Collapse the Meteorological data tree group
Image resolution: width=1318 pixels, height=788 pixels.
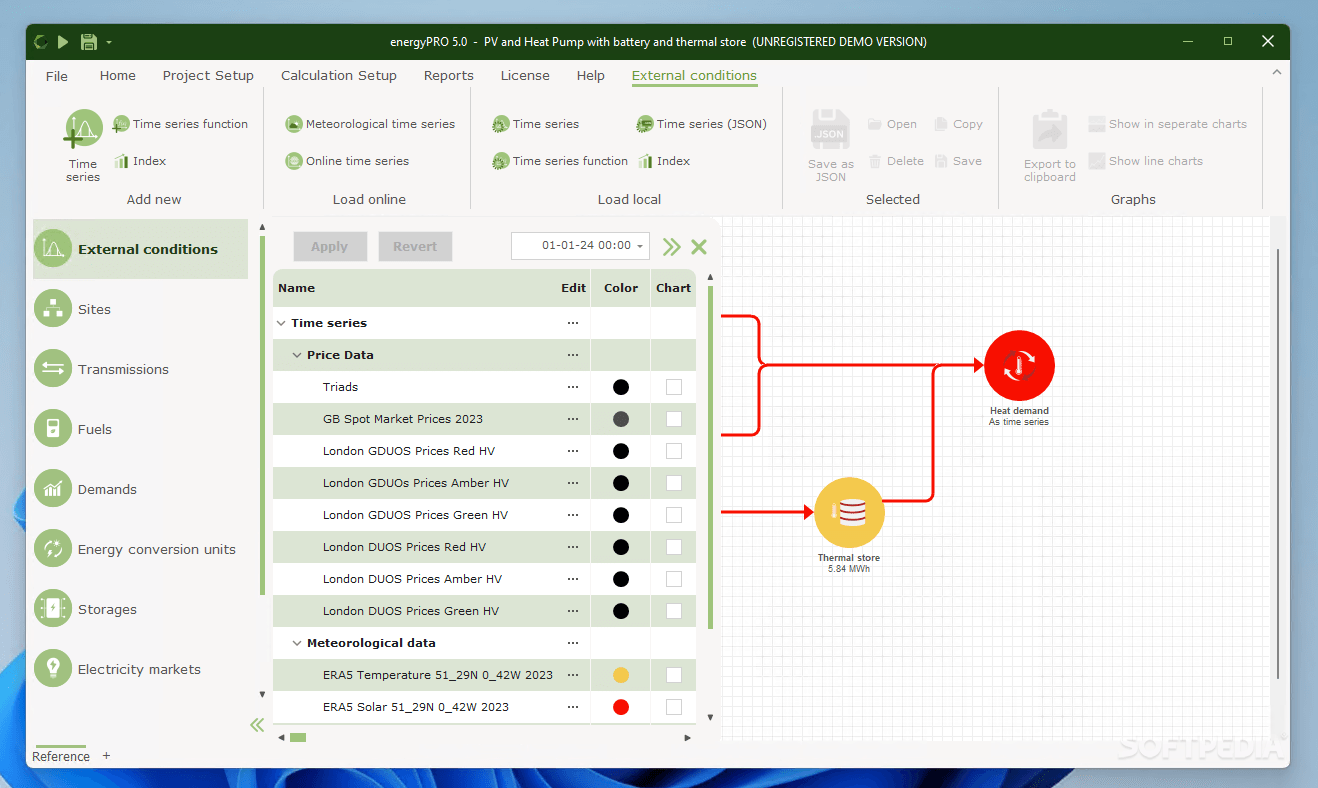click(297, 643)
